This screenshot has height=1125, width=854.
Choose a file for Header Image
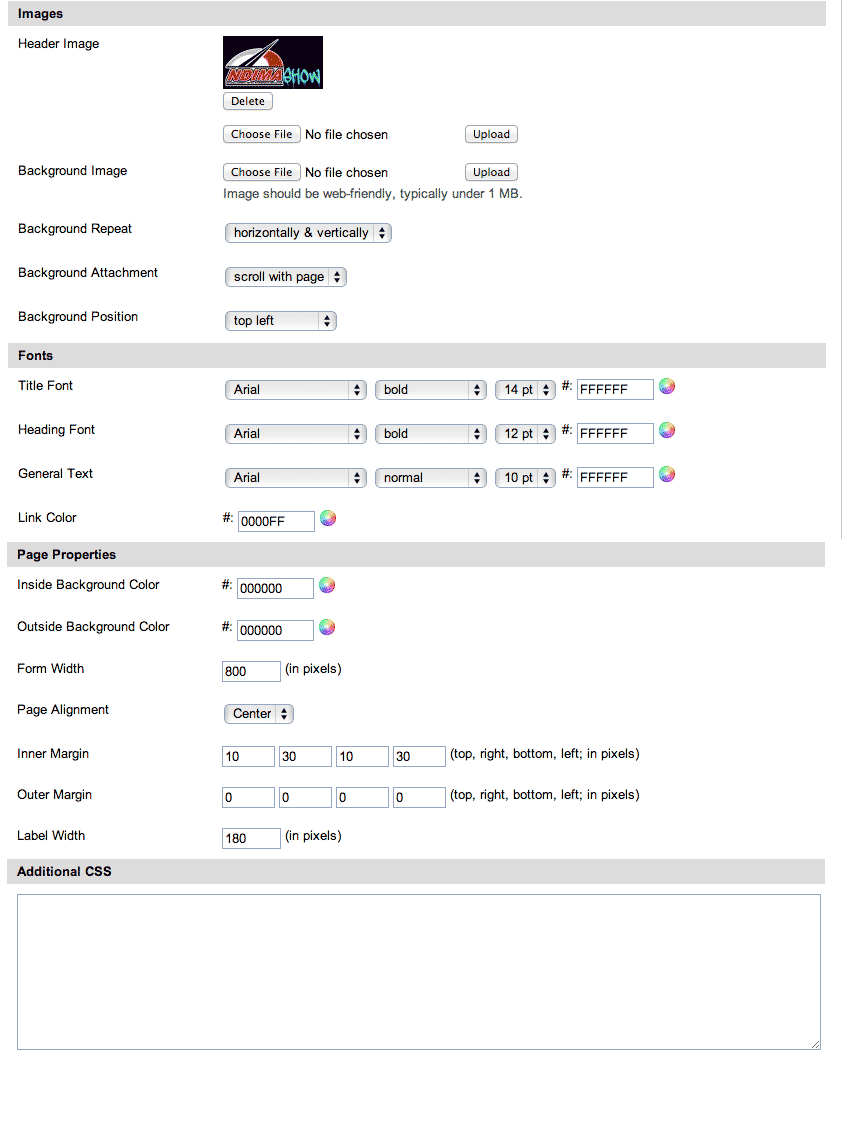tap(261, 134)
